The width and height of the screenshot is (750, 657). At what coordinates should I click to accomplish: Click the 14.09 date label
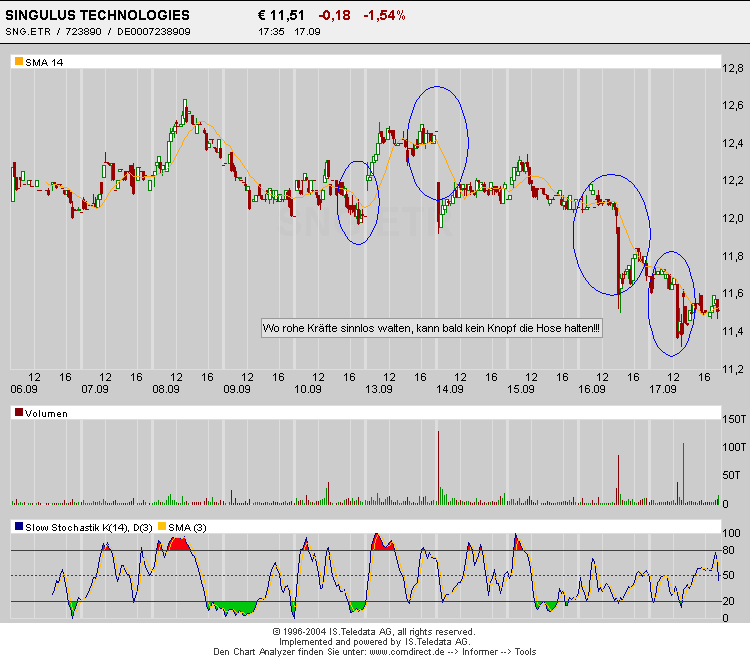450,389
